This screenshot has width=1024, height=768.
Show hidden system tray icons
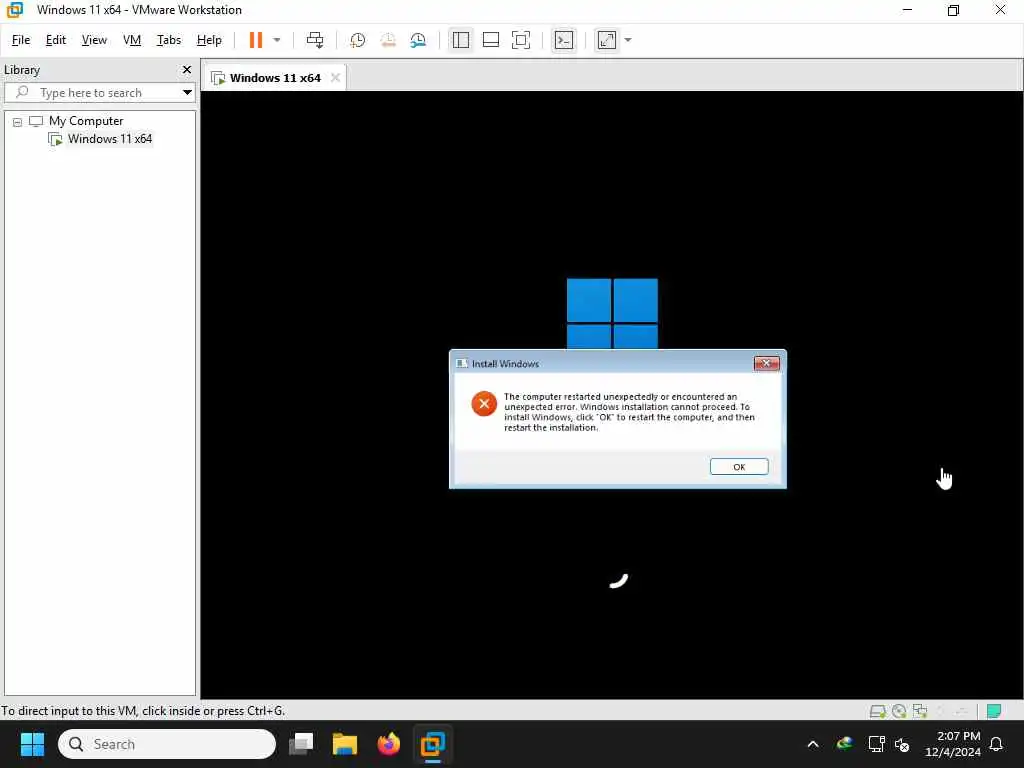pyautogui.click(x=812, y=744)
